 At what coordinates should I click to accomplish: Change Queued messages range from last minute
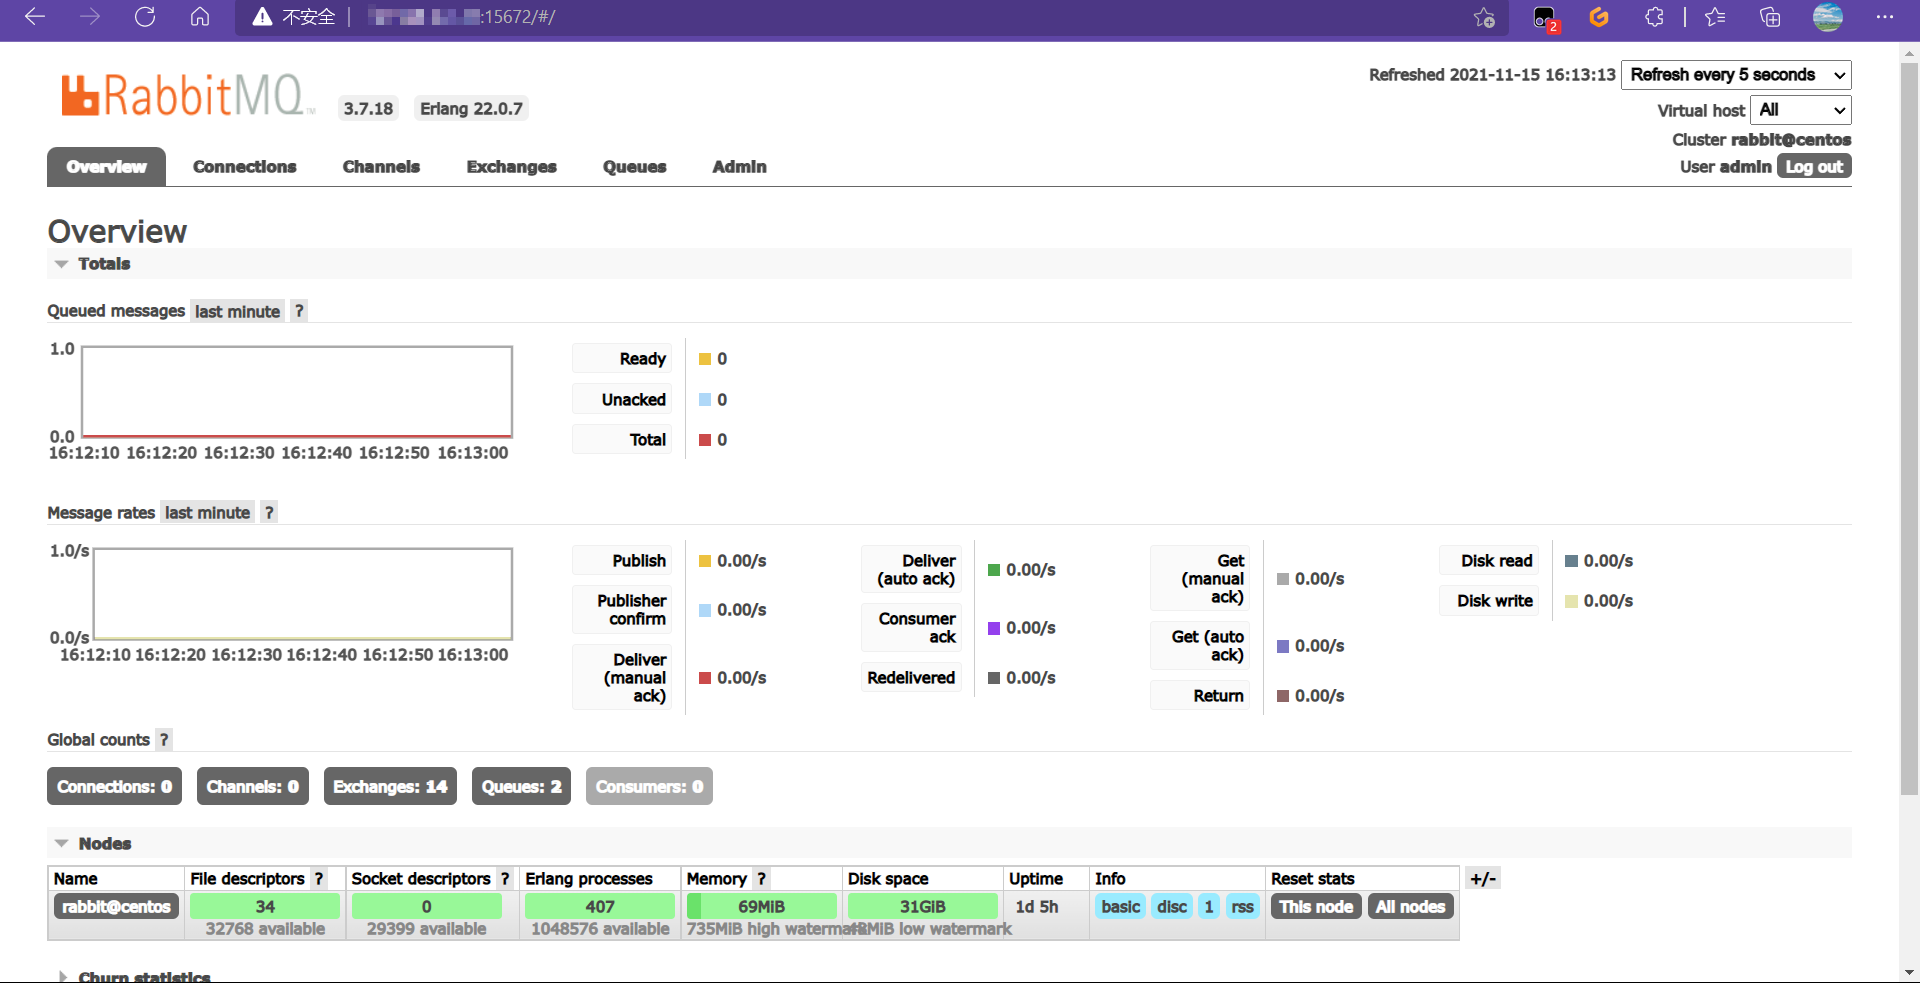[x=238, y=312]
